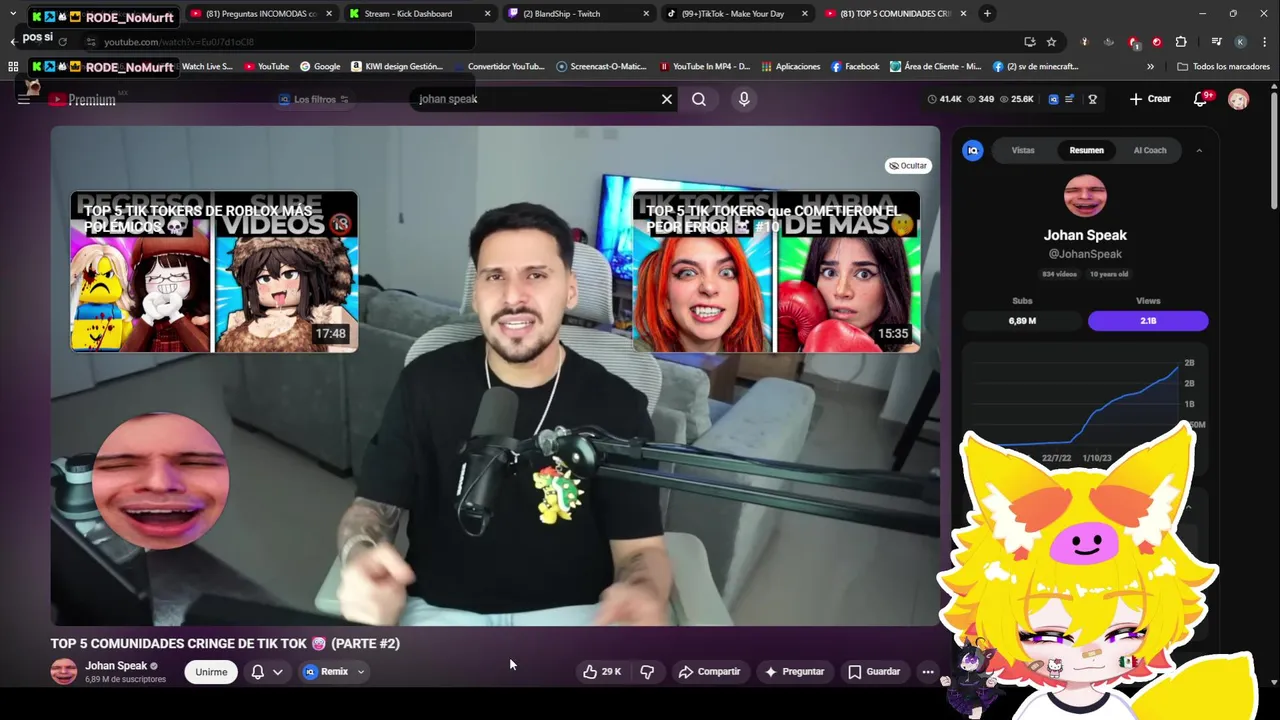The width and height of the screenshot is (1280, 720).
Task: Open the tab search dropdown arrow
Action: click(12, 14)
